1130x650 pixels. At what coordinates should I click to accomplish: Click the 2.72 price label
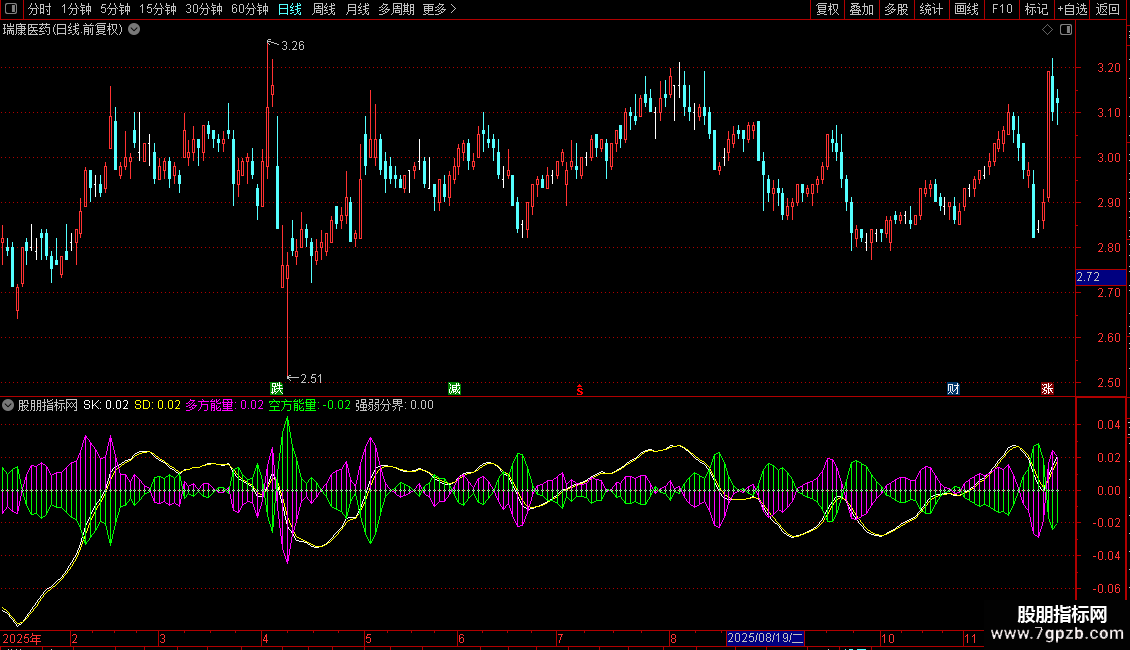click(x=1088, y=276)
